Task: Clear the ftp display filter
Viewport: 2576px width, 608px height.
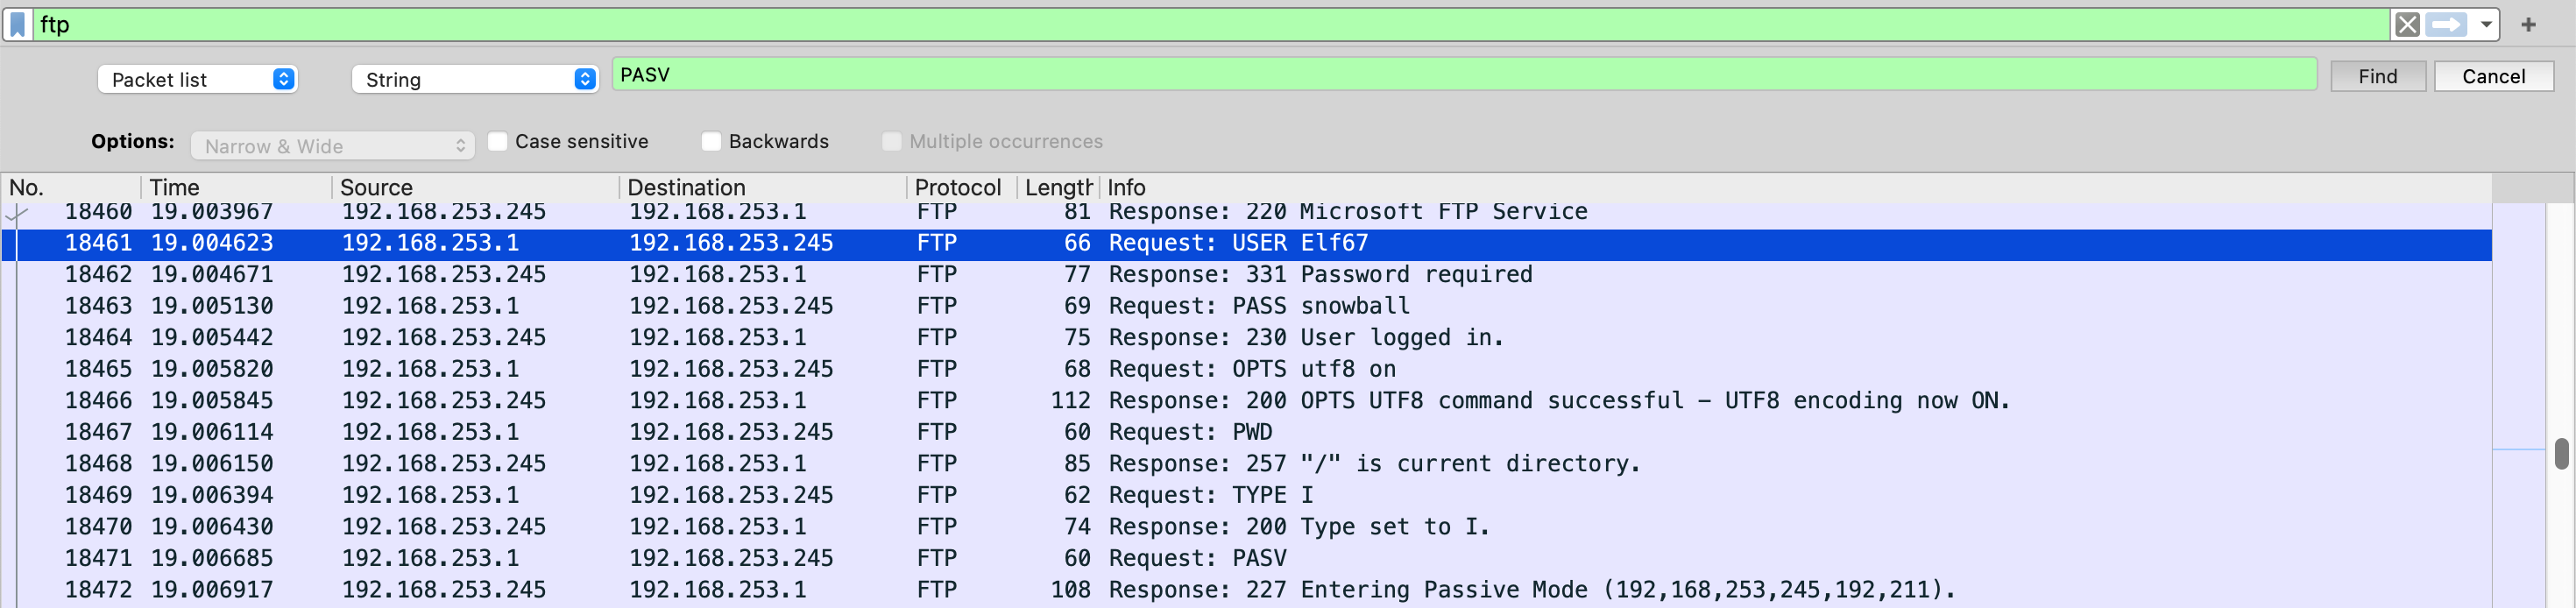Action: pos(2407,24)
